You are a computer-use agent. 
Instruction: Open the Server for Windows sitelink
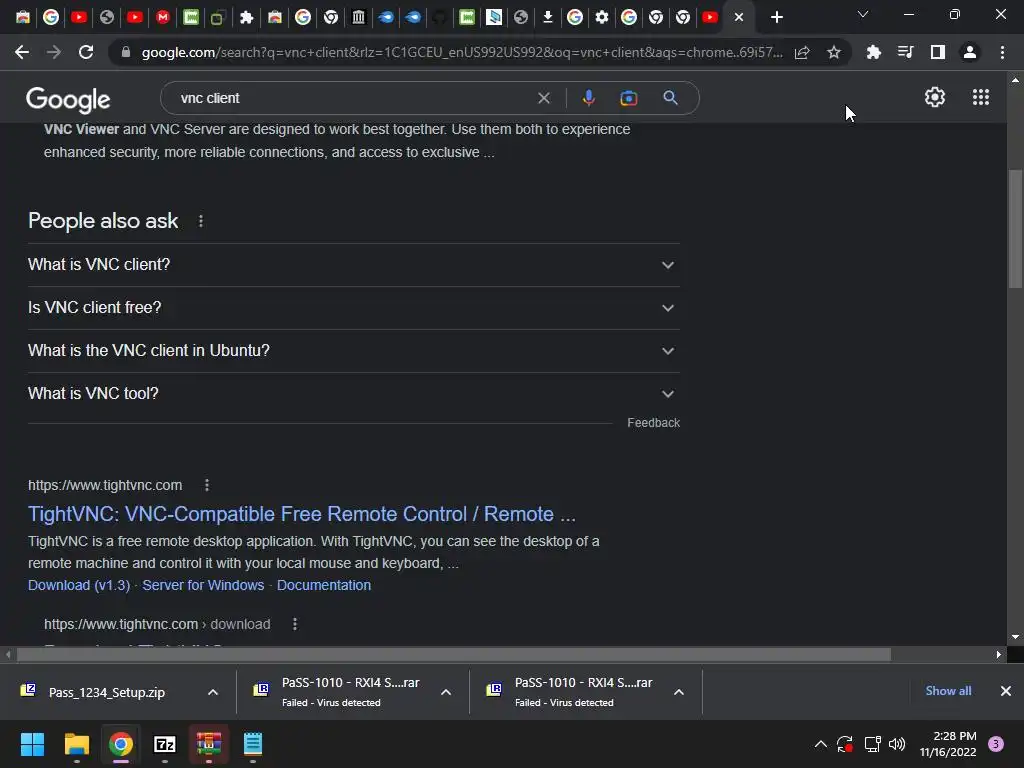coord(203,585)
